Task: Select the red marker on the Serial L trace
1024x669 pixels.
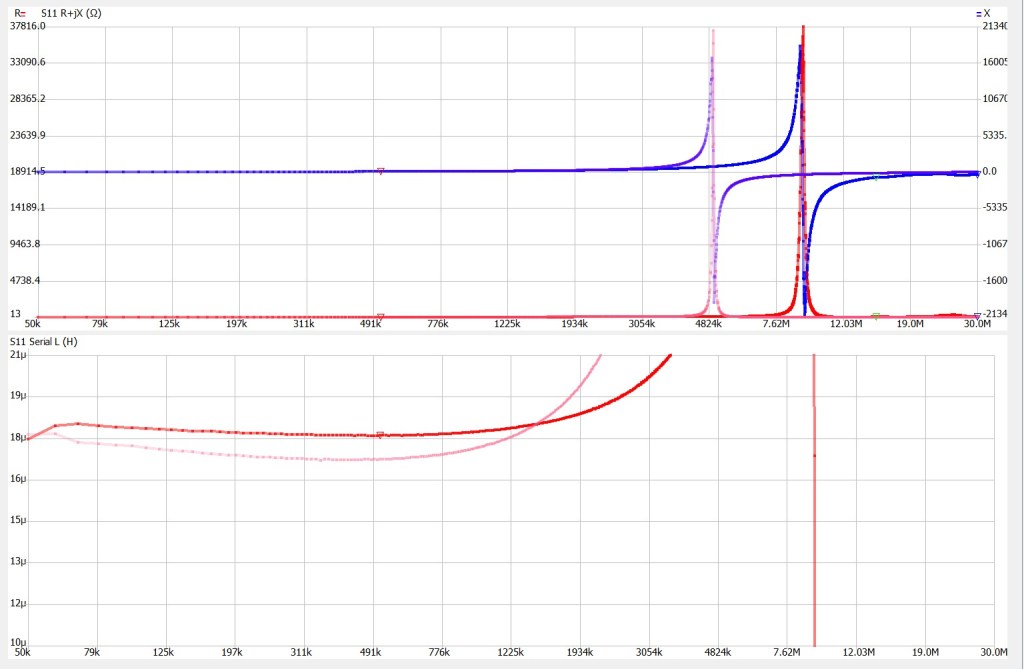Action: (x=380, y=434)
